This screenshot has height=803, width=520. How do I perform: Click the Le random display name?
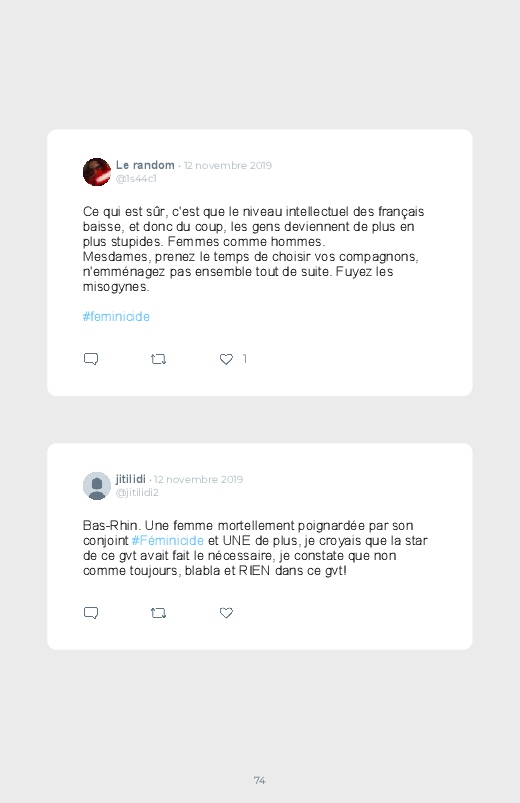coord(145,165)
